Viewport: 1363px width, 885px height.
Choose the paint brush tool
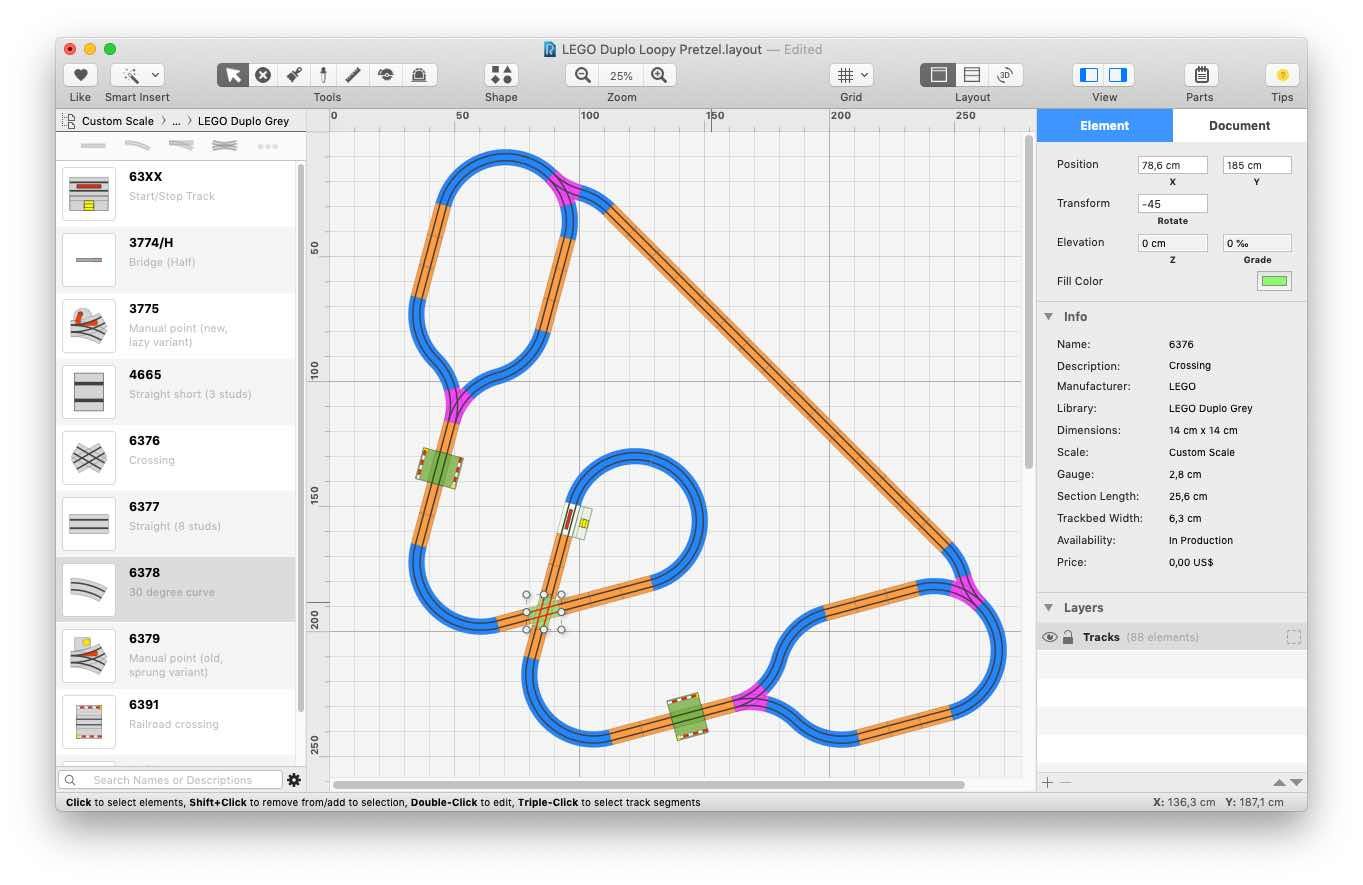294,75
